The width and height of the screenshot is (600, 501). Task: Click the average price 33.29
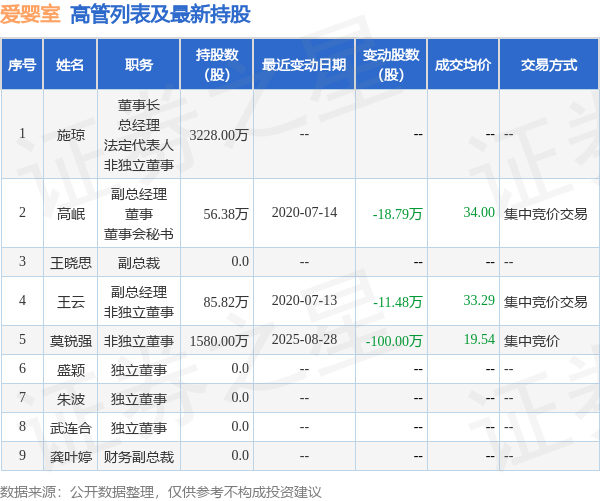(479, 300)
